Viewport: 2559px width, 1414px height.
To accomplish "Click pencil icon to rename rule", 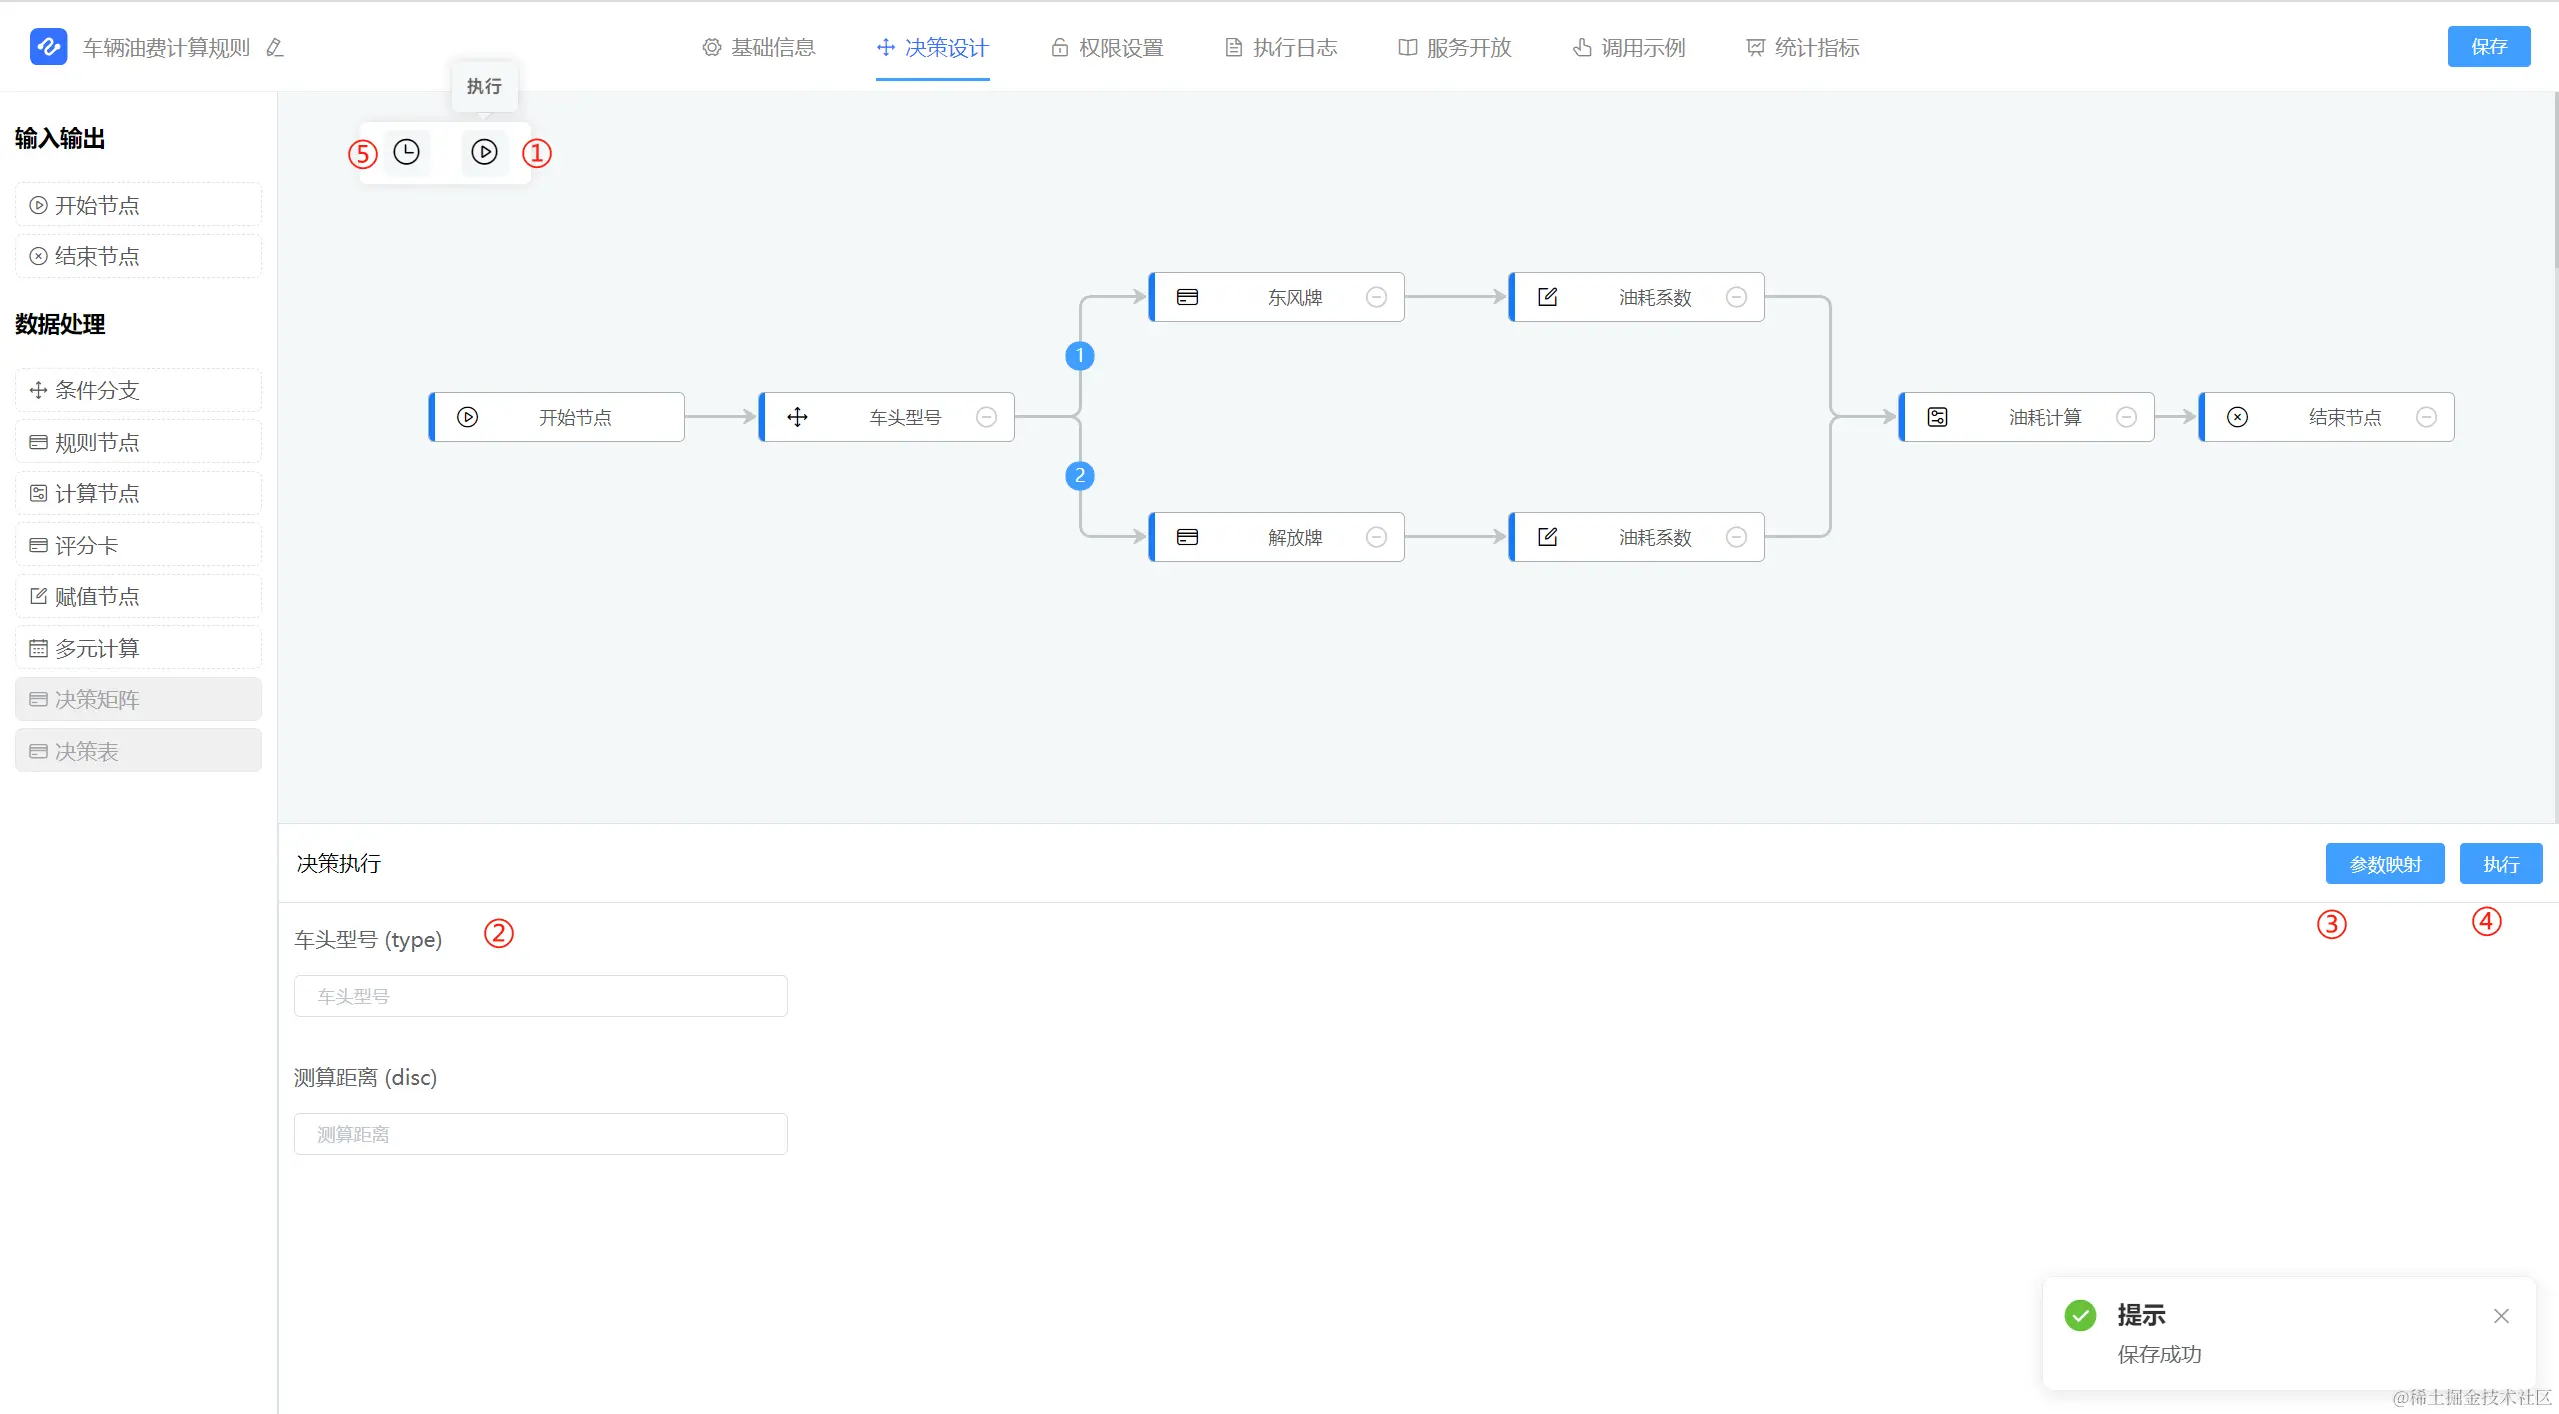I will 275,48.
